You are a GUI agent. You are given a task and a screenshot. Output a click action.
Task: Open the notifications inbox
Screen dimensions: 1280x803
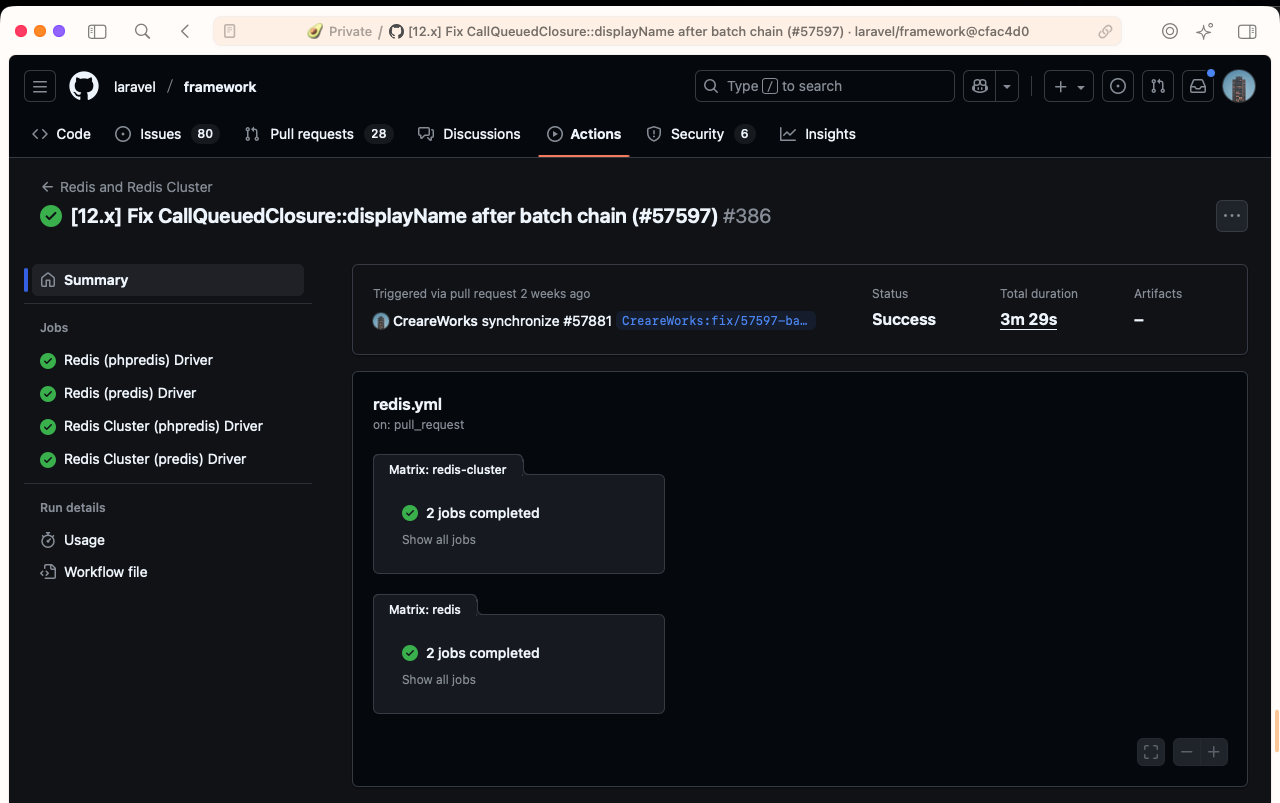[x=1198, y=87]
